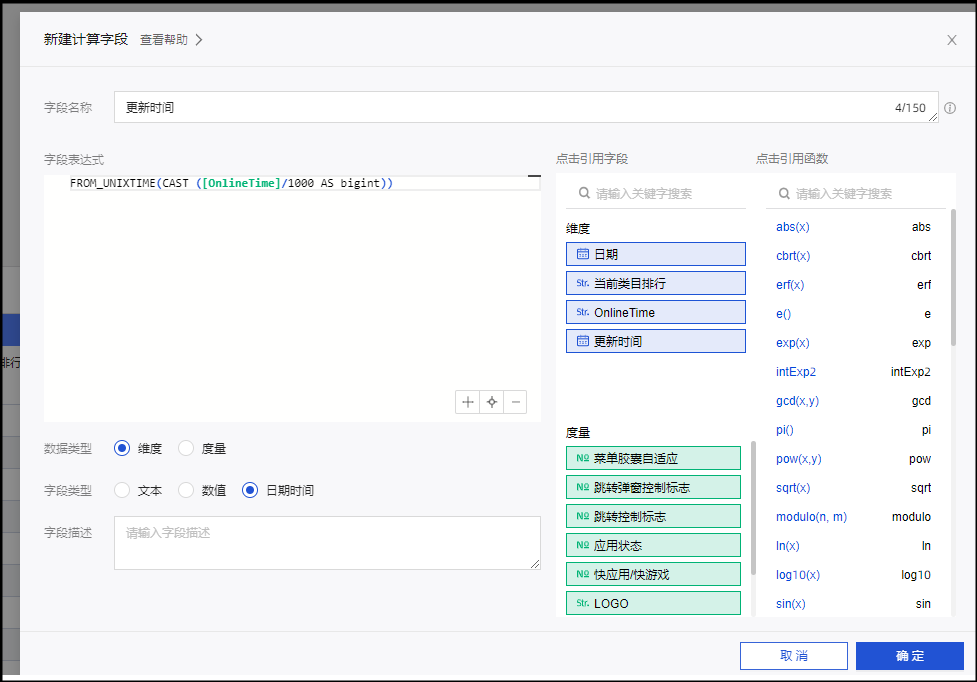Insert the OnlineTime dimension field
977x682 pixels.
point(655,313)
